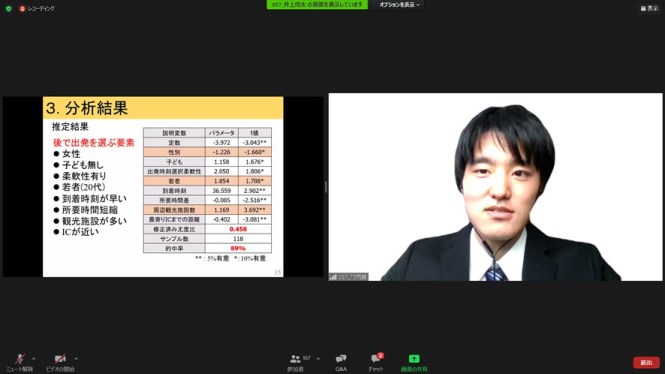This screenshot has width=665, height=374.
Task: Click the 表示 view button at top right
Action: coord(649,8)
